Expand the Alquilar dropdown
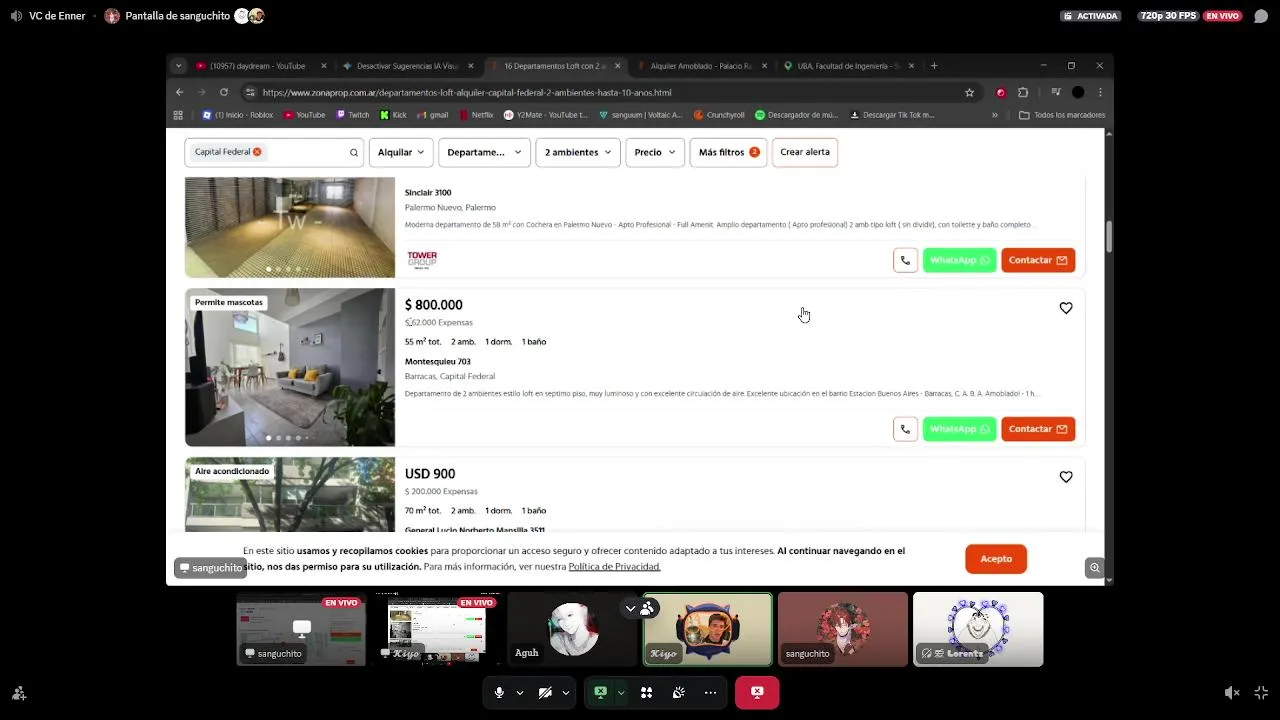This screenshot has height=720, width=1280. pos(400,152)
